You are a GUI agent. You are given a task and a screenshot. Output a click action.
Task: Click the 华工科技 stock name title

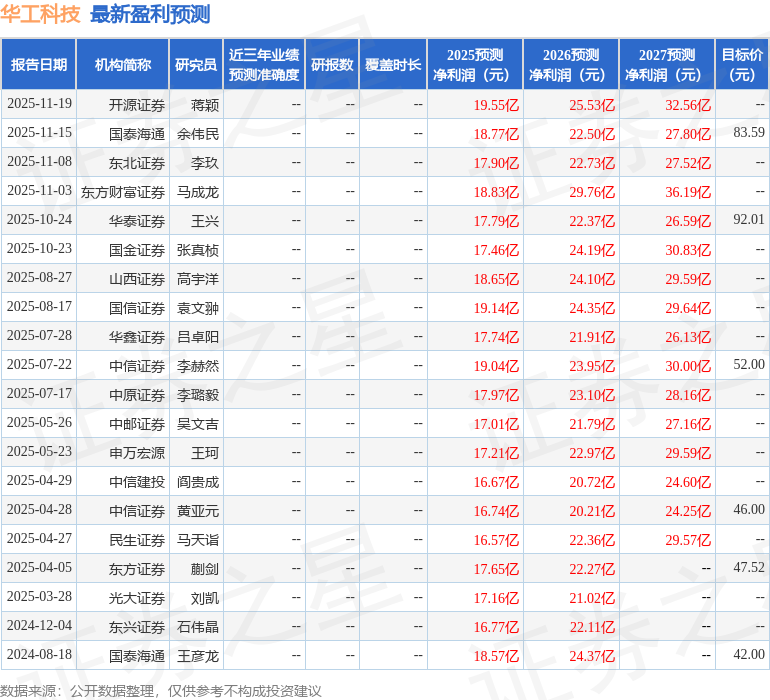click(41, 14)
